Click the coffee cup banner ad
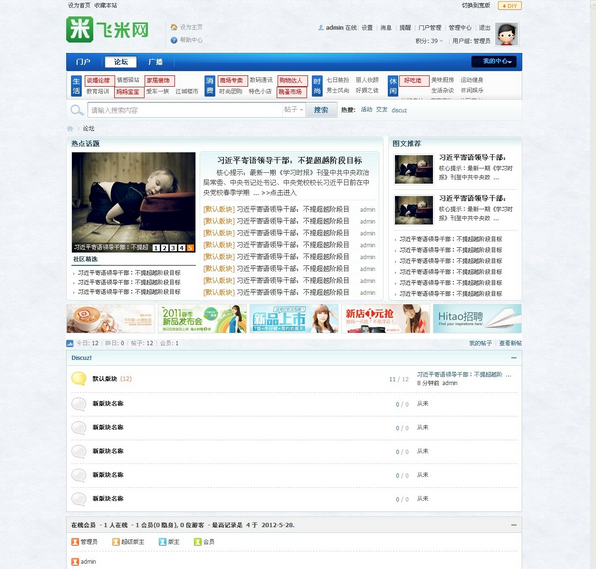 point(111,319)
